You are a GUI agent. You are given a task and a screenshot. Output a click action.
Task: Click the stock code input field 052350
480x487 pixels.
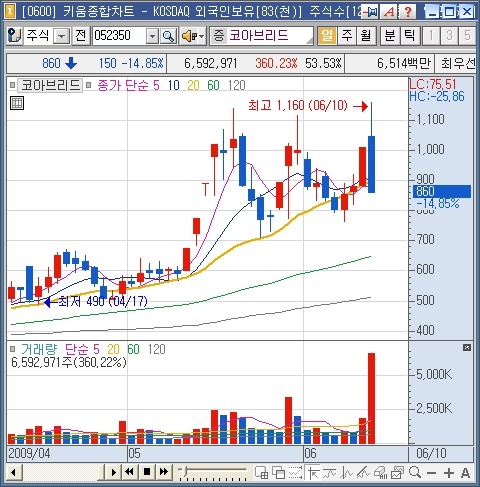[x=119, y=36]
